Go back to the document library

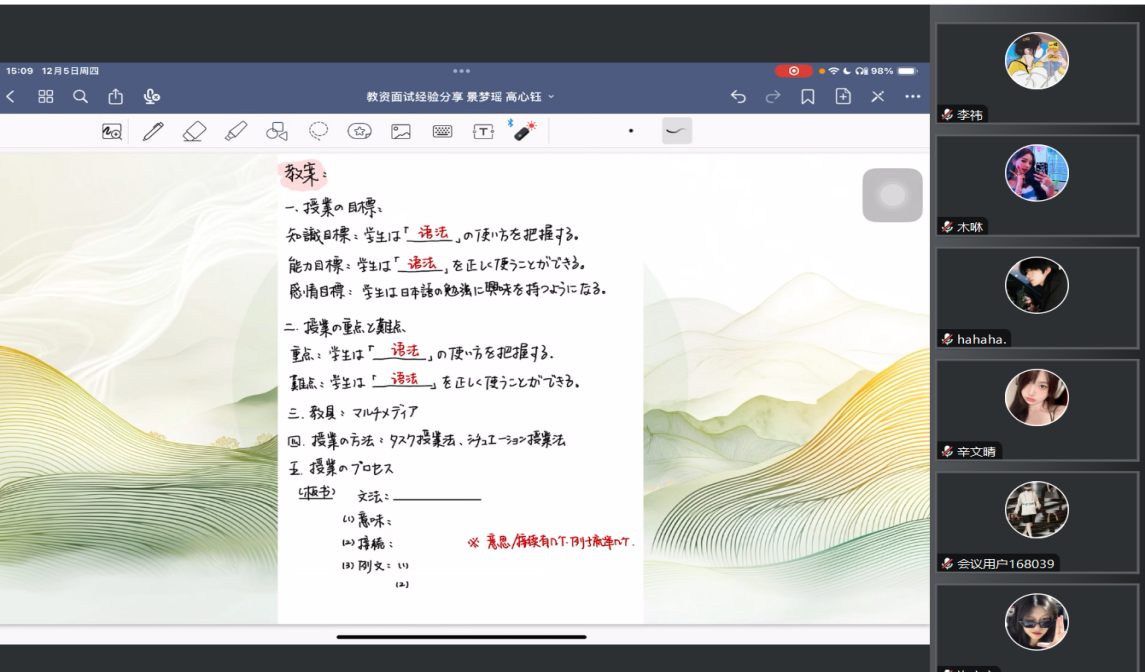[x=11, y=97]
